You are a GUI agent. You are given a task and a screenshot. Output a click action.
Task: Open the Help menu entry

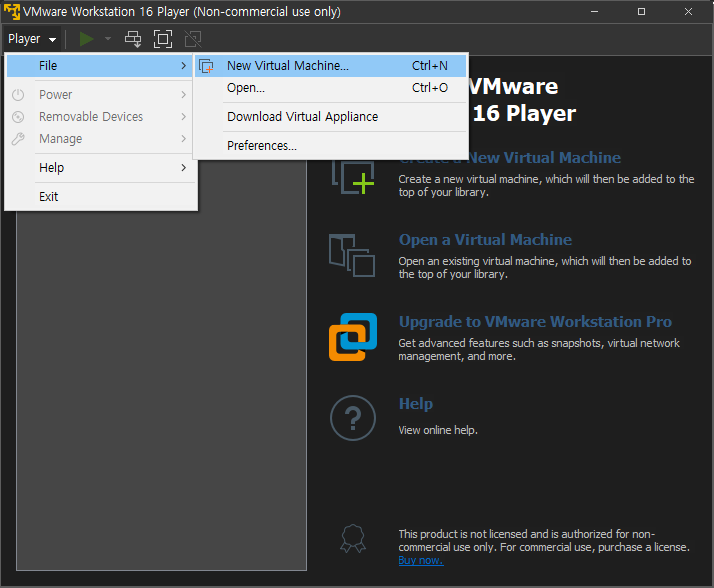(99, 168)
